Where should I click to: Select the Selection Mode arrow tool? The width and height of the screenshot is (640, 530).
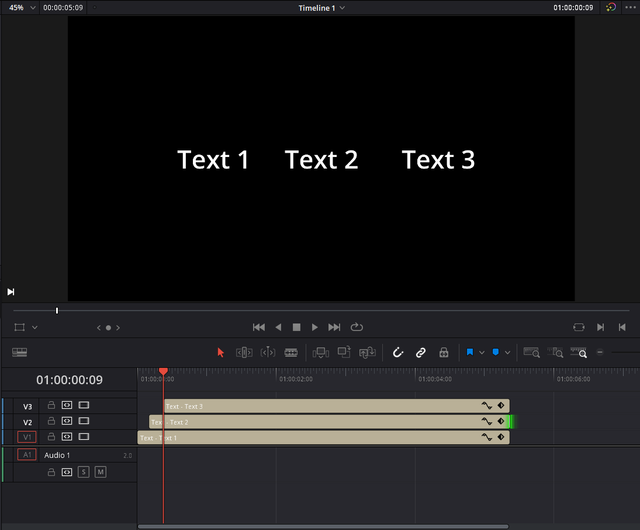pyautogui.click(x=220, y=352)
